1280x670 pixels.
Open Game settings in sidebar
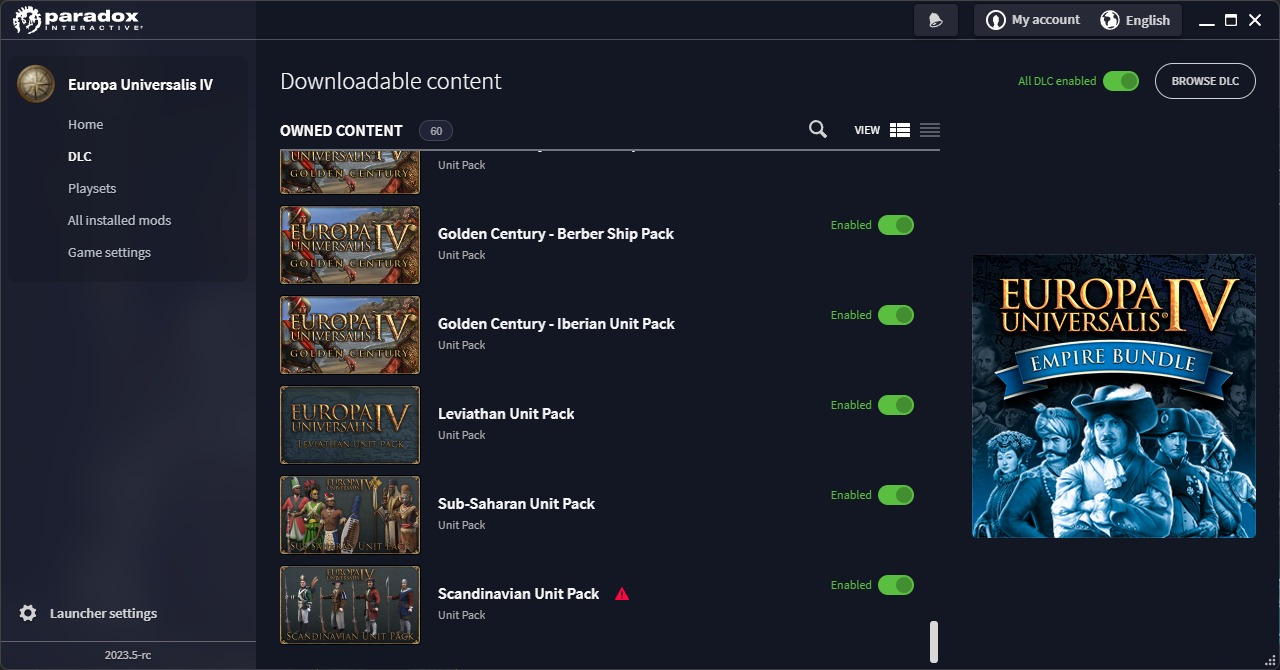tap(109, 252)
